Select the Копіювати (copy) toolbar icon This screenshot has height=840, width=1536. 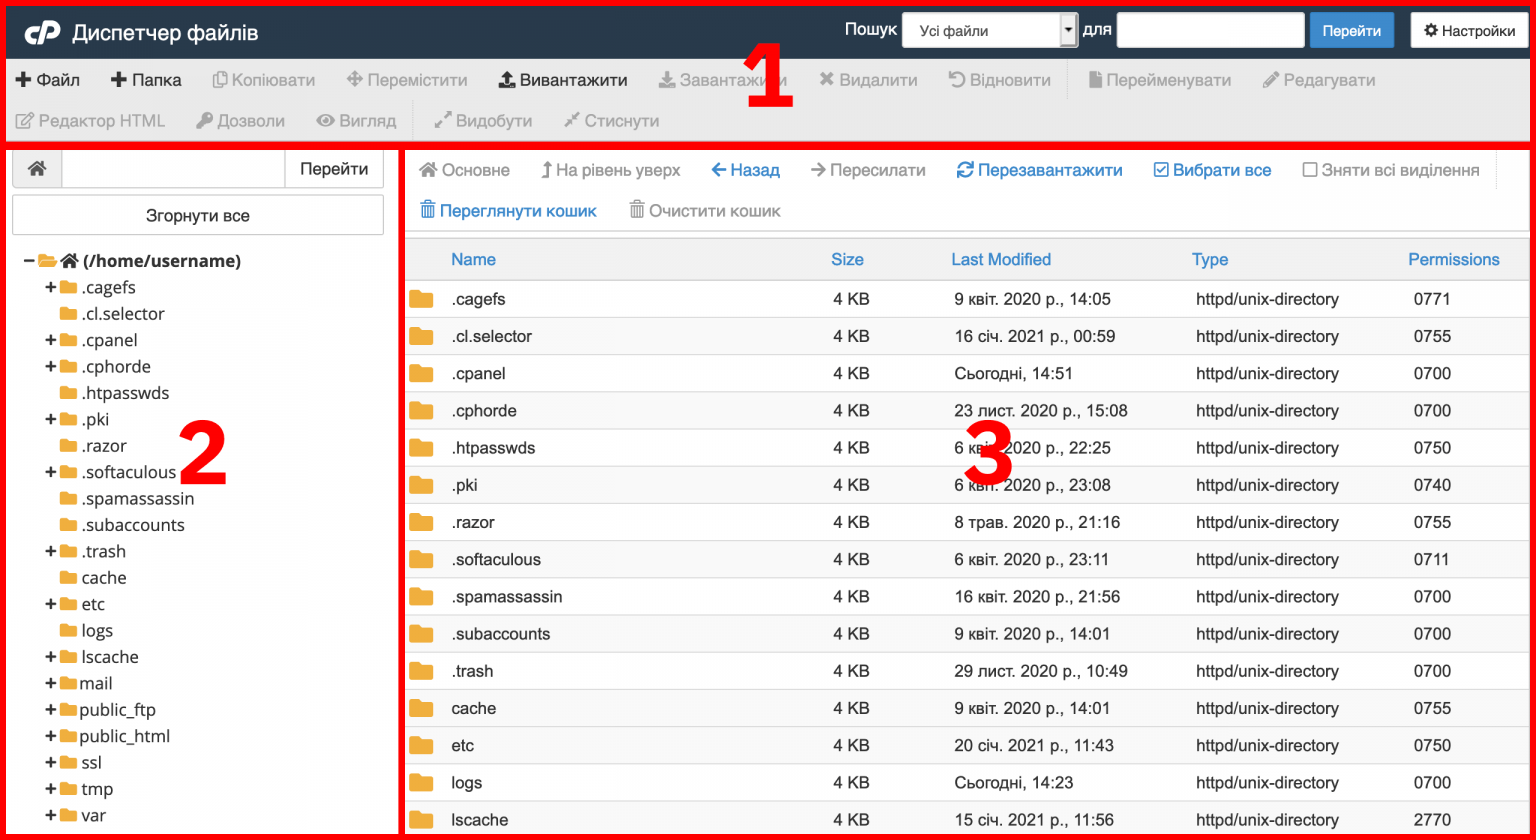pos(264,79)
